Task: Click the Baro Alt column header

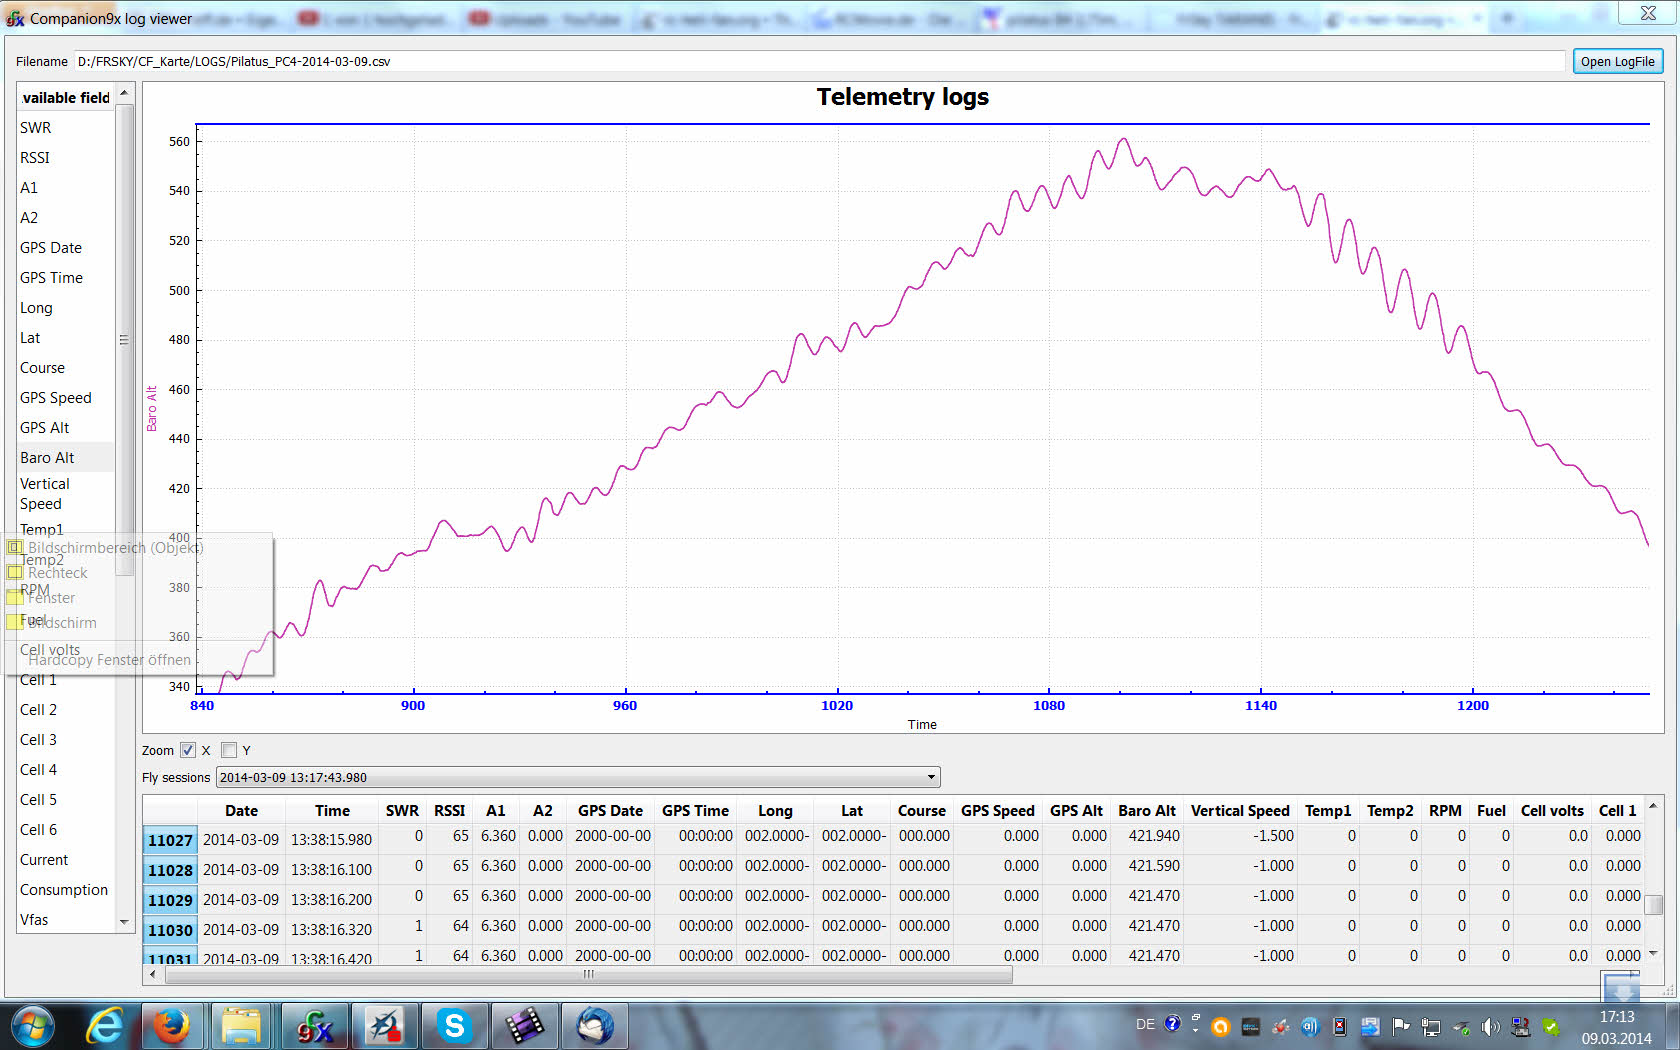Action: pos(1147,811)
